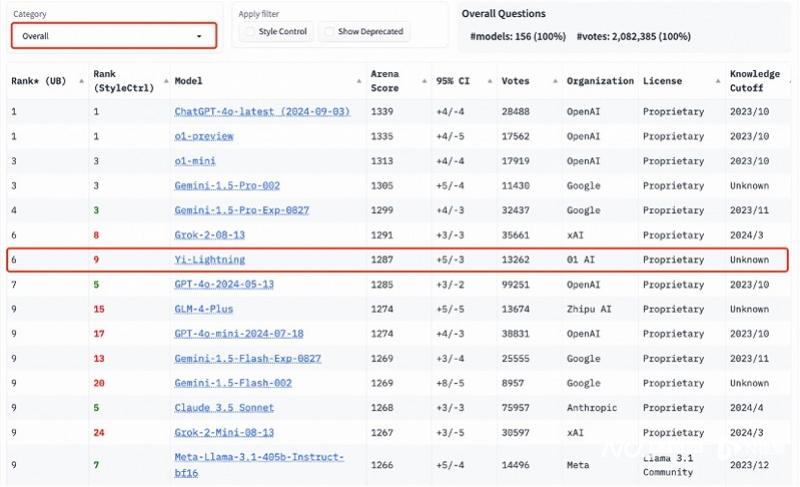Sort by Model column arrow
Screen dimensions: 800x487
click(x=359, y=81)
